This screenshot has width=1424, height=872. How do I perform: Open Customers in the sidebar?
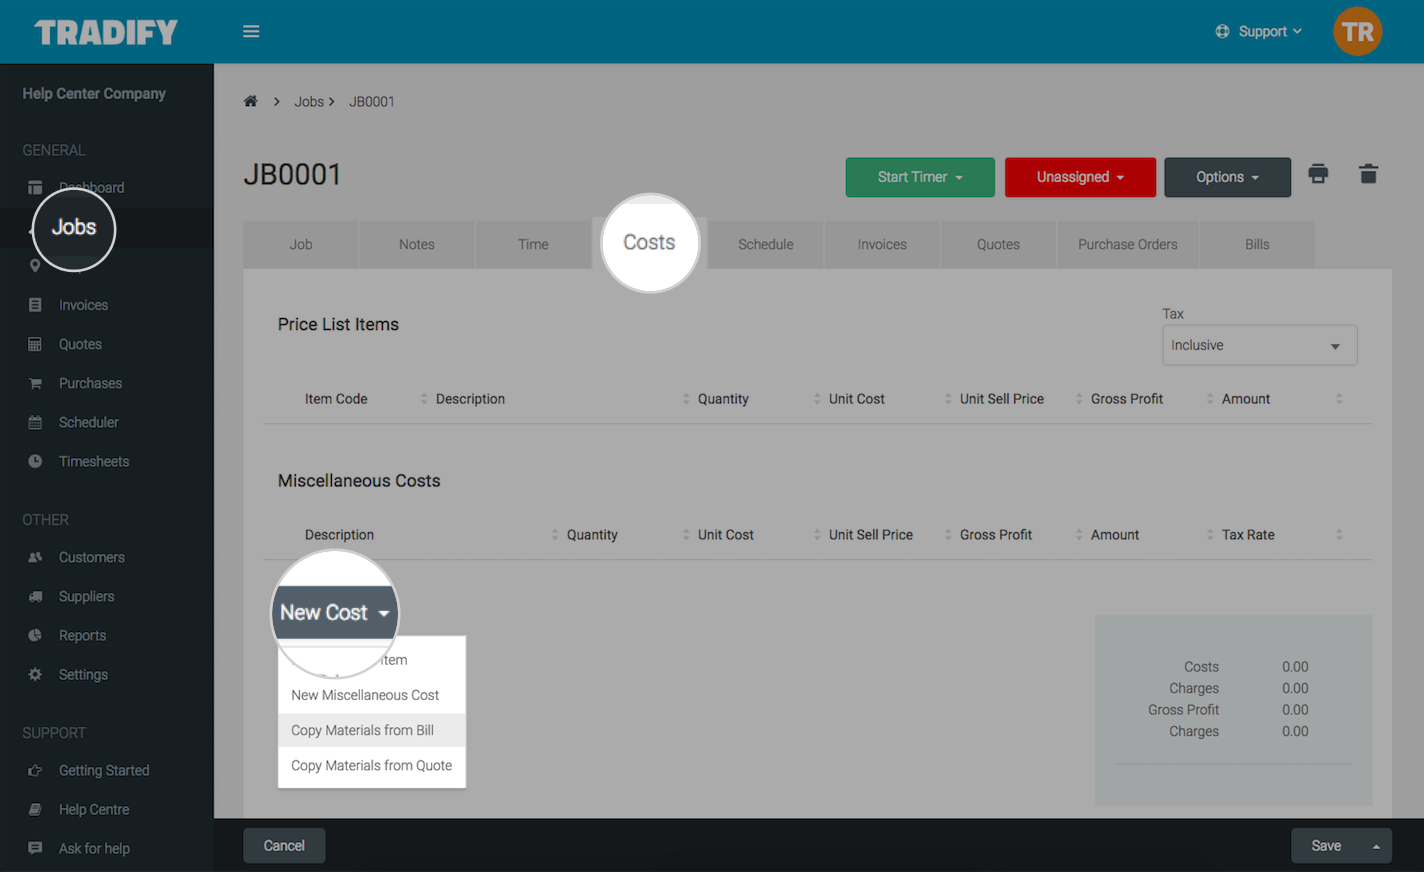[x=91, y=557]
